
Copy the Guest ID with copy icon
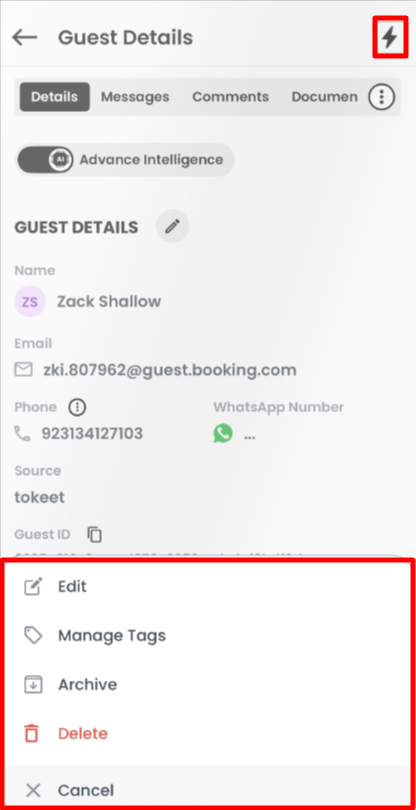[x=95, y=534]
